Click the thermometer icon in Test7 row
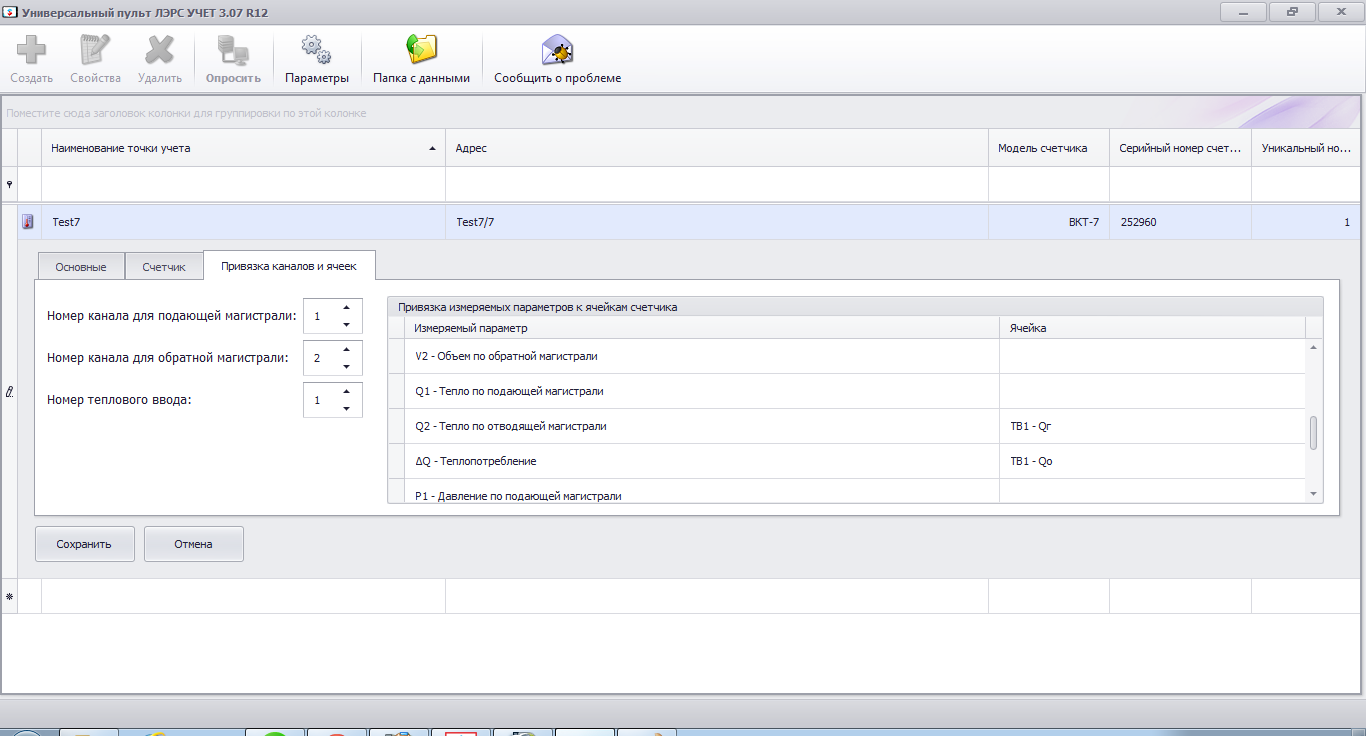This screenshot has width=1366, height=736. click(x=29, y=222)
